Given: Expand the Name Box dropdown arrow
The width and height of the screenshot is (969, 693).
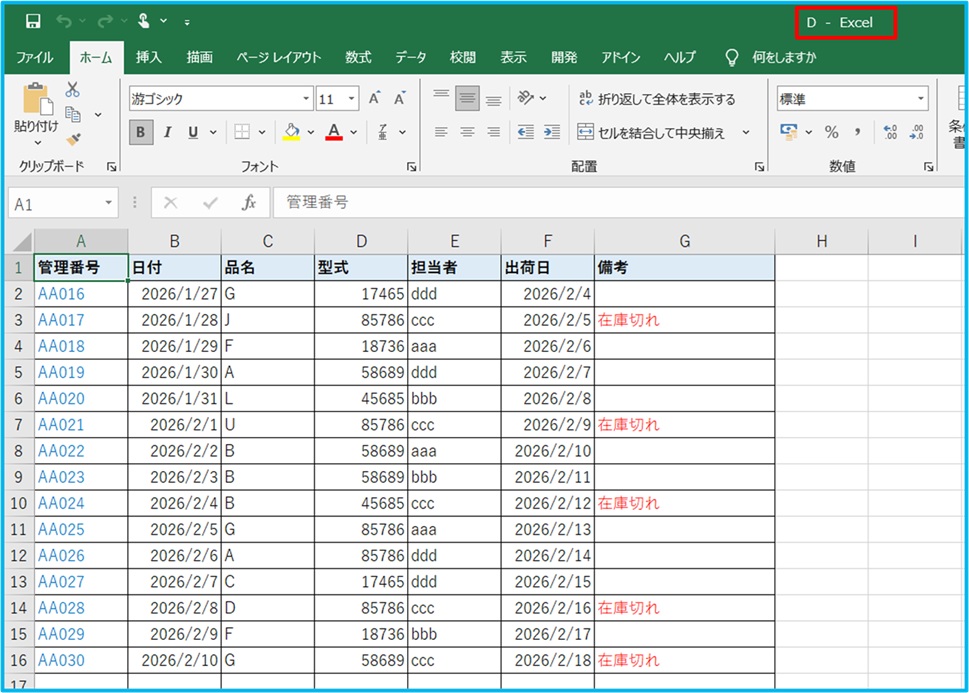Looking at the screenshot, I should (106, 204).
